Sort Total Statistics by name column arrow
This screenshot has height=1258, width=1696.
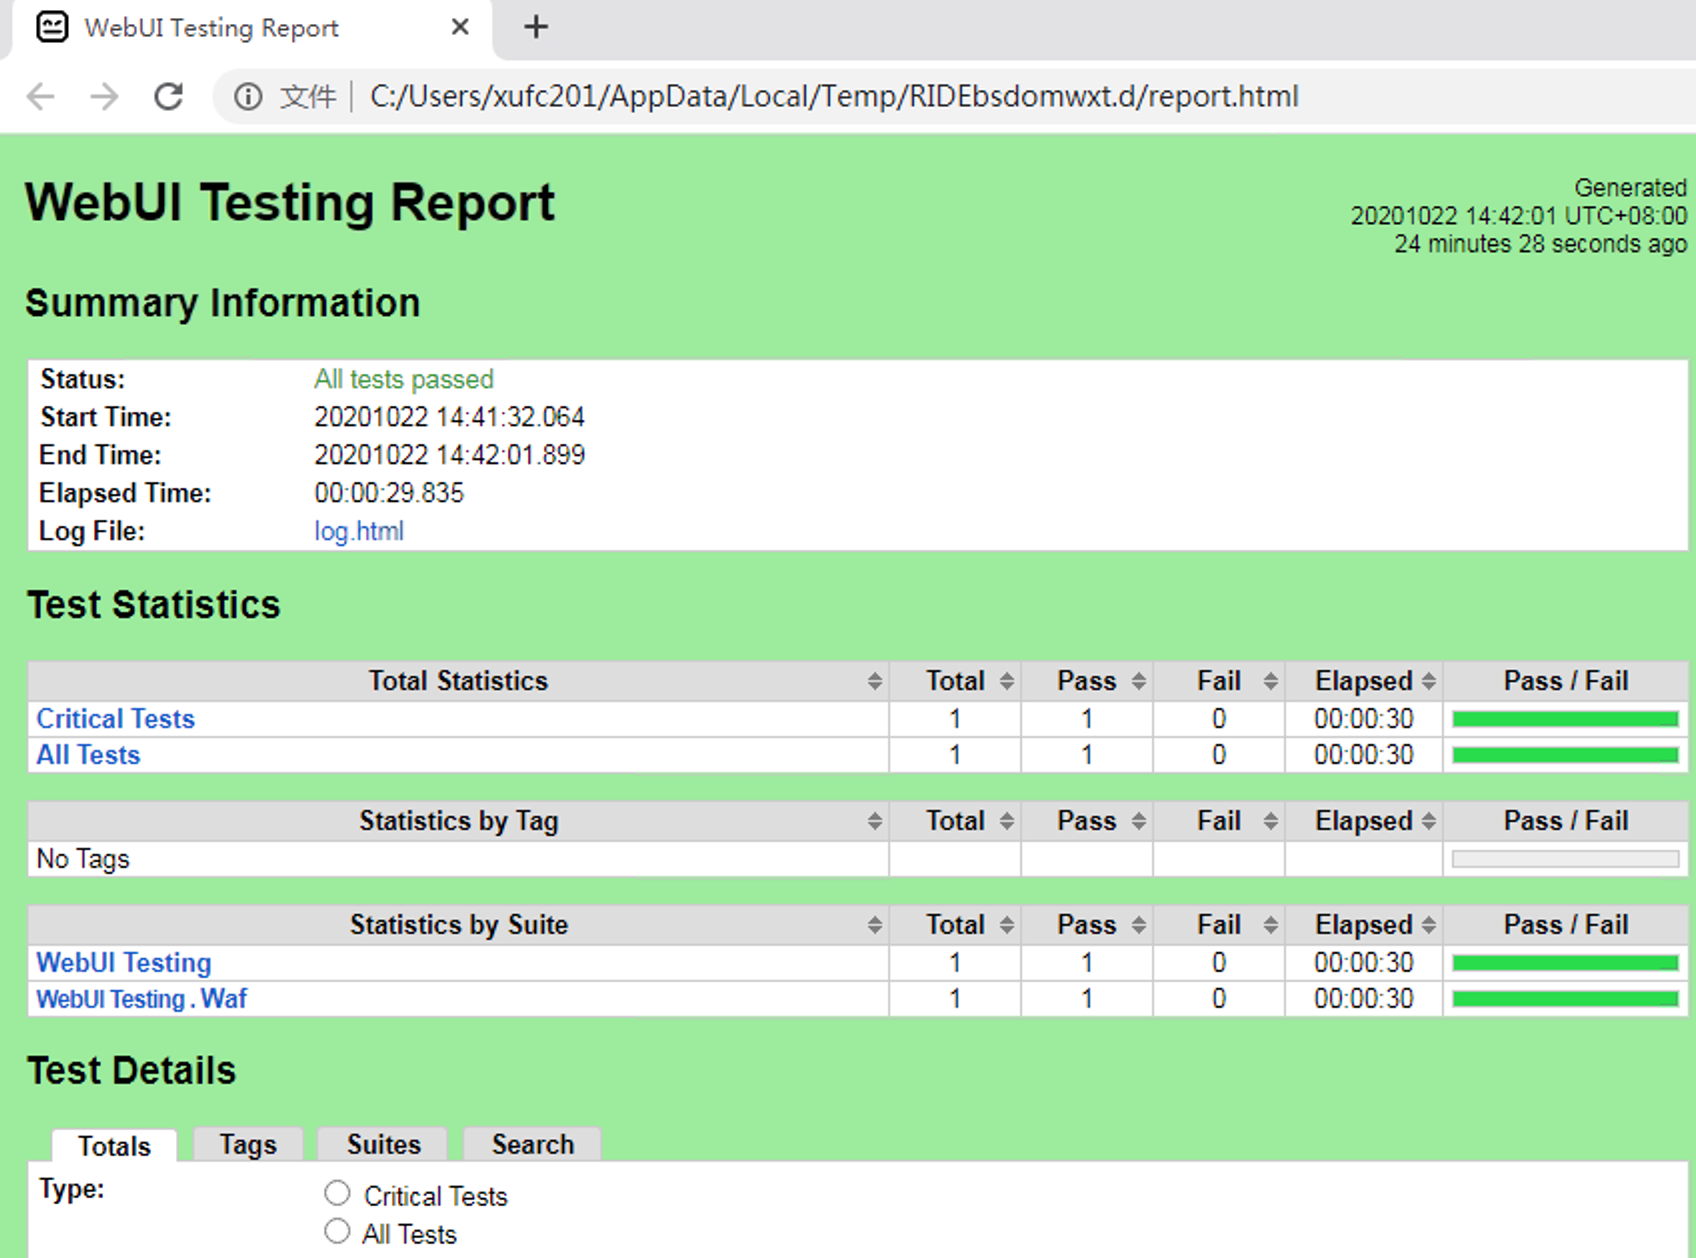875,681
